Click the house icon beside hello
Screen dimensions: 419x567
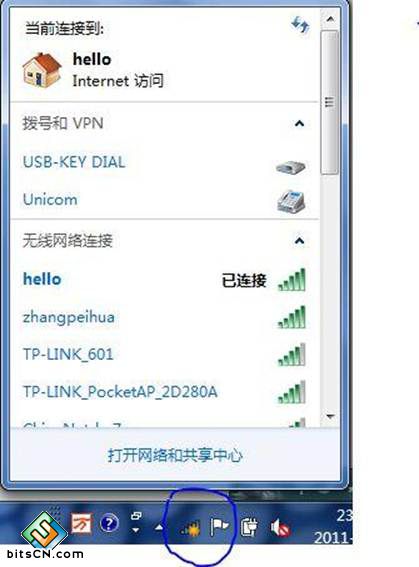(42, 70)
